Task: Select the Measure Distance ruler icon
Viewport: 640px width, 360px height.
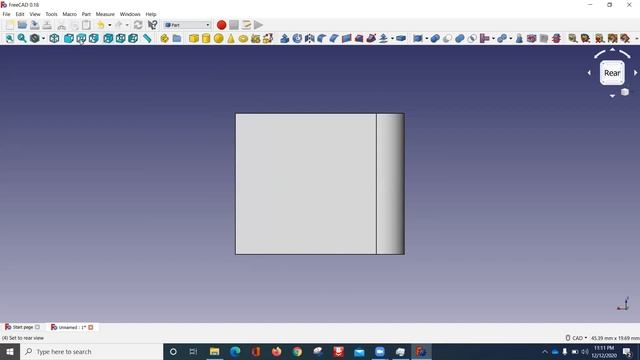Action: pyautogui.click(x=147, y=38)
